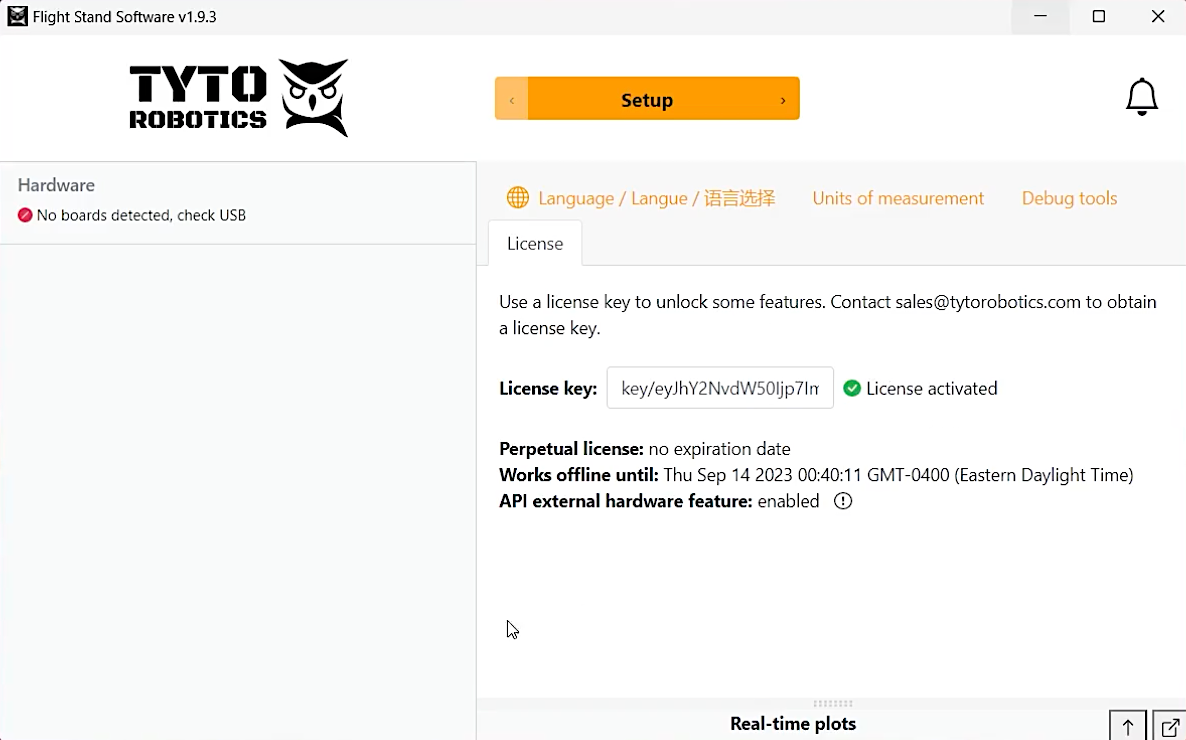This screenshot has height=740, width=1186.
Task: Pop out real-time plots in new window
Action: [1169, 727]
